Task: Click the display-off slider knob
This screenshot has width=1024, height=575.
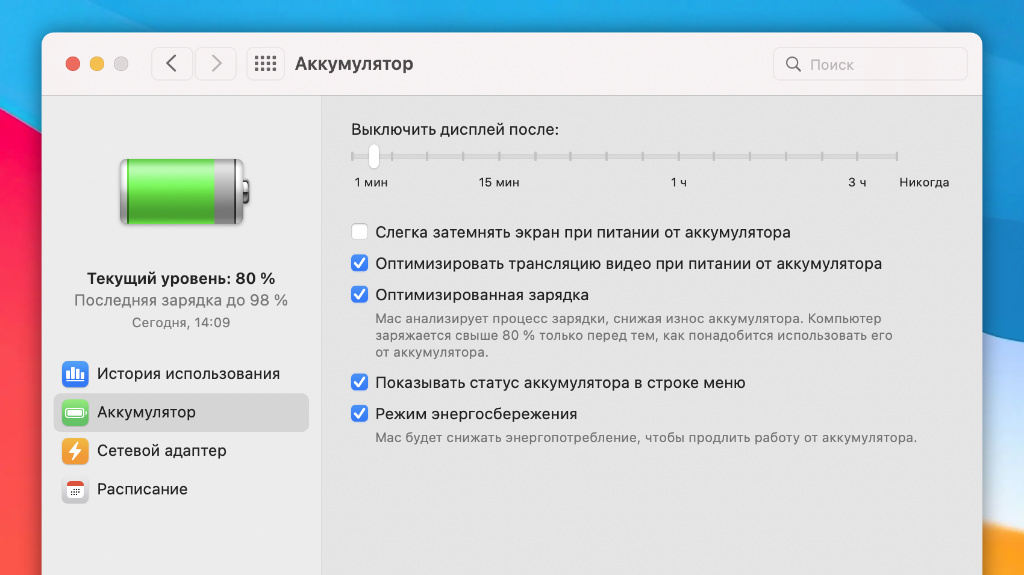Action: 374,156
